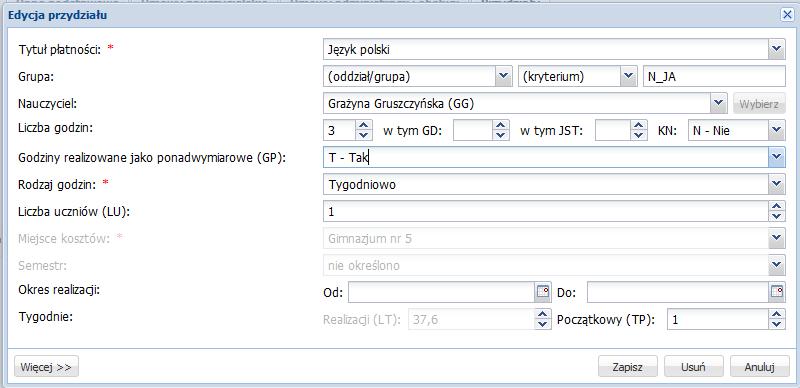Open the Od date calendar picker
The image size is (800, 388).
(x=542, y=293)
